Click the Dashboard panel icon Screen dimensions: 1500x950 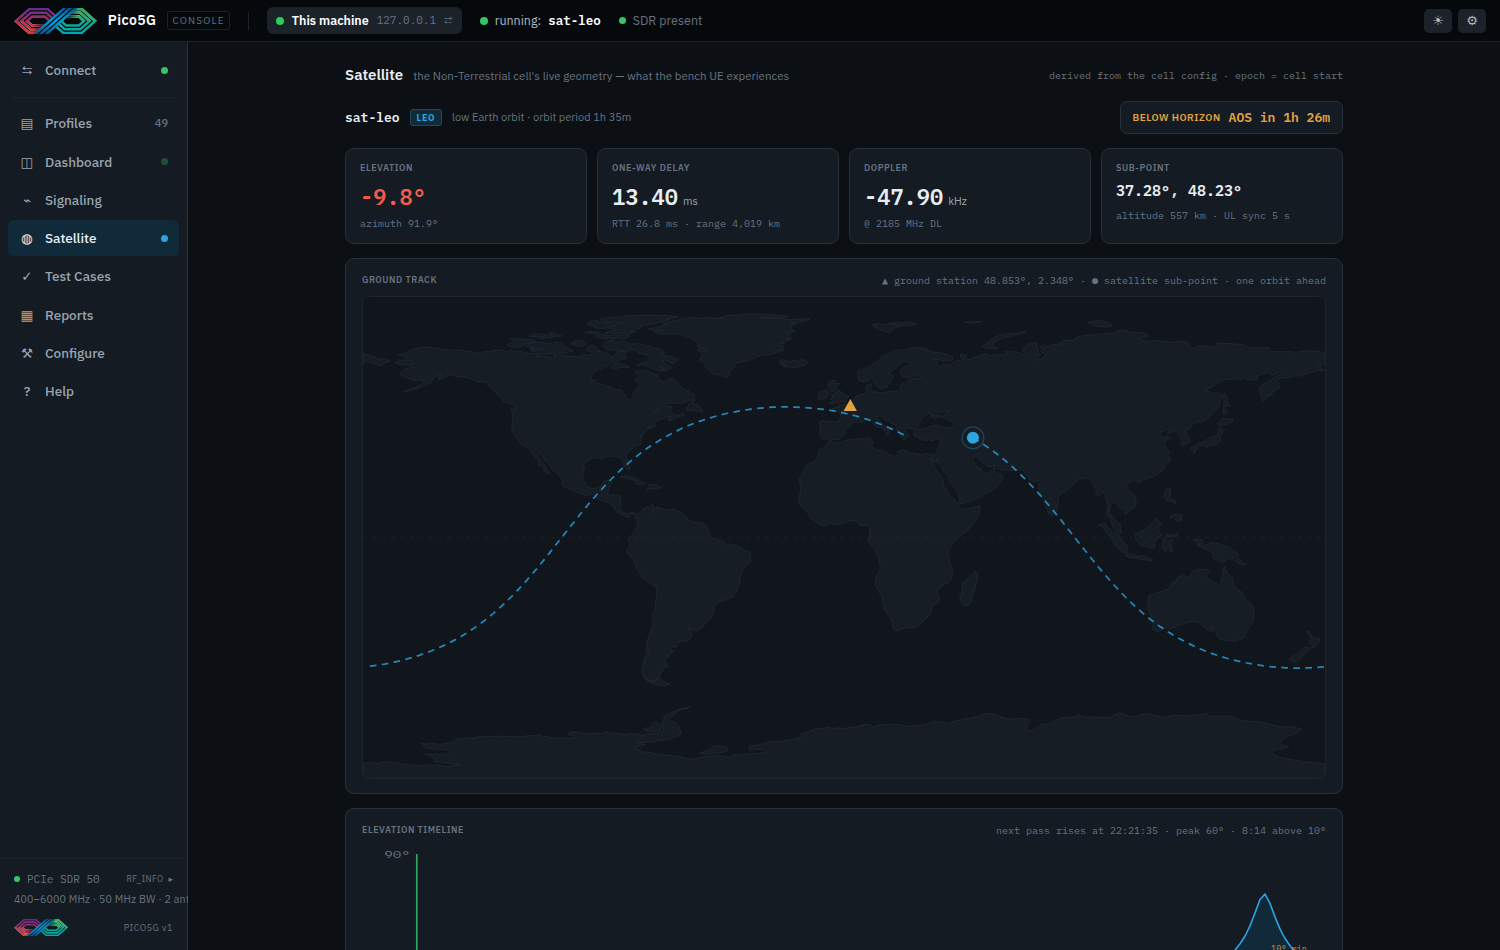pyautogui.click(x=27, y=162)
